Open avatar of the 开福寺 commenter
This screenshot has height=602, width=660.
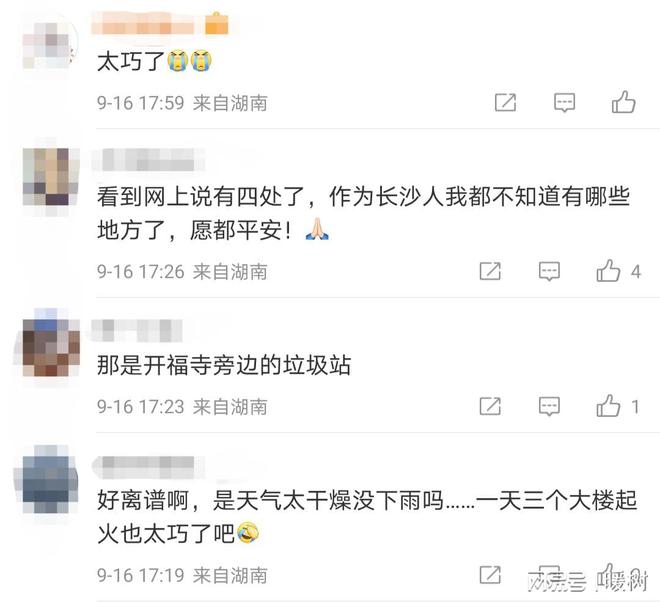point(51,343)
